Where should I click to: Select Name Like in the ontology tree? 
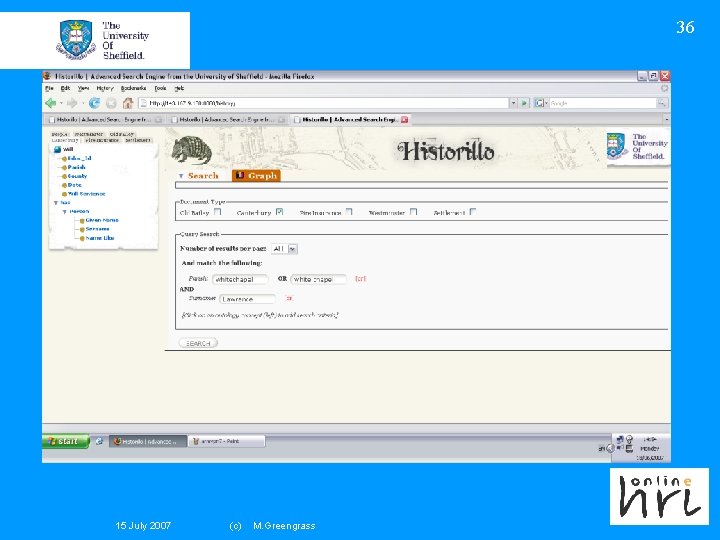click(x=100, y=238)
